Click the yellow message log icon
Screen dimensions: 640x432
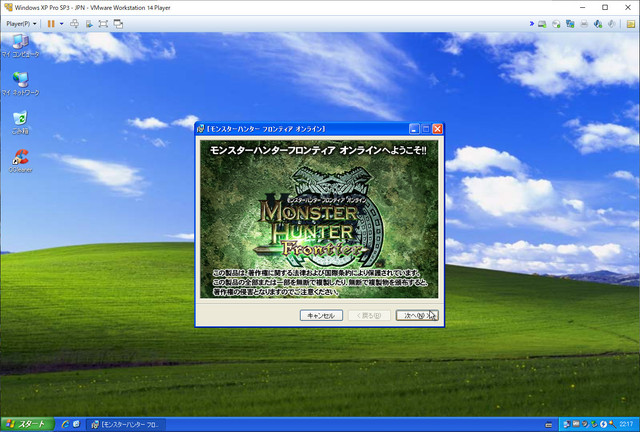coord(631,24)
